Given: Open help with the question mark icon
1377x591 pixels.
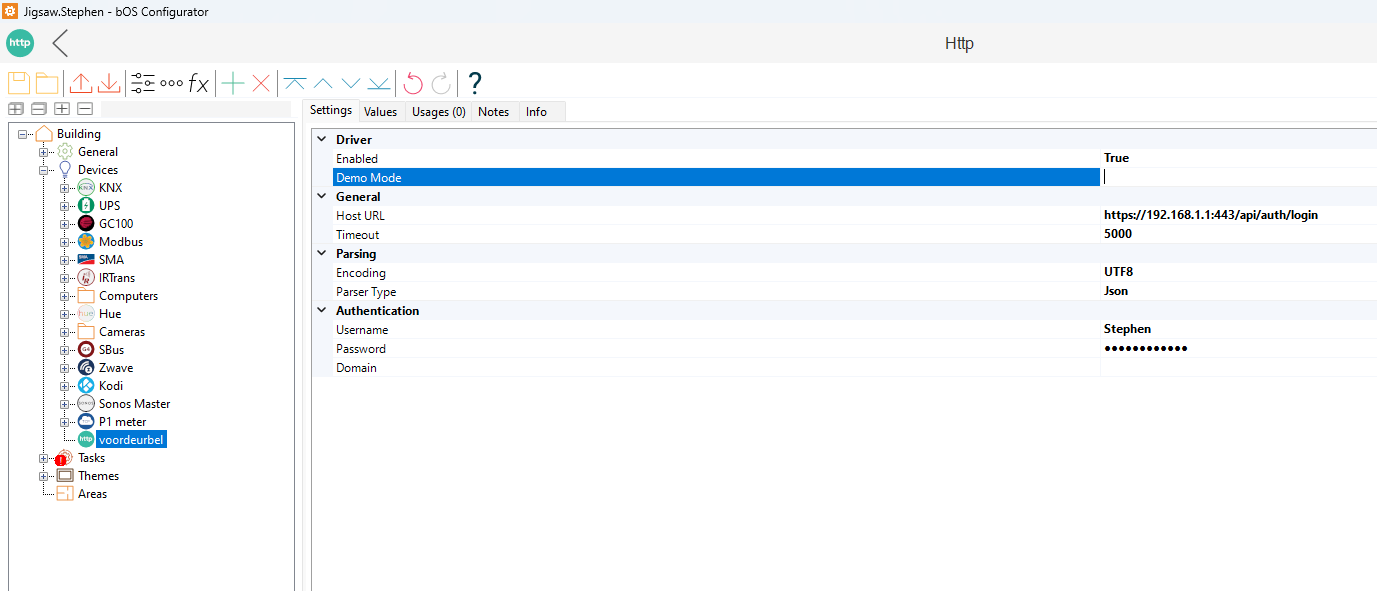Looking at the screenshot, I should (x=475, y=83).
